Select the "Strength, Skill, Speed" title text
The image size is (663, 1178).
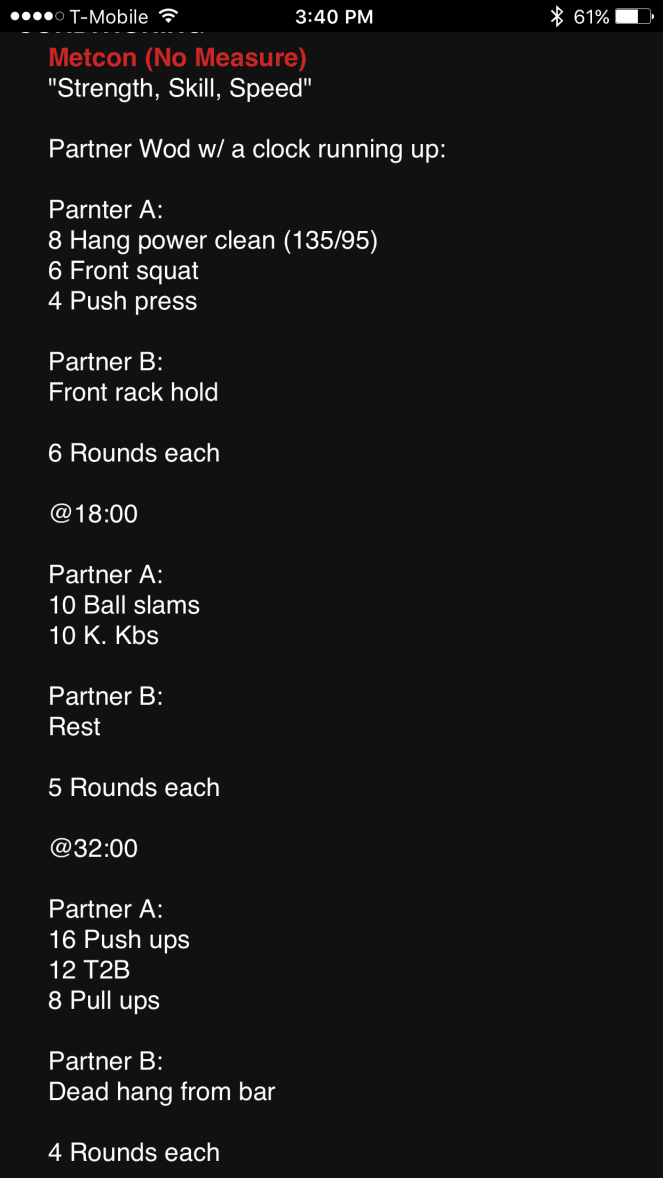pyautogui.click(x=180, y=88)
